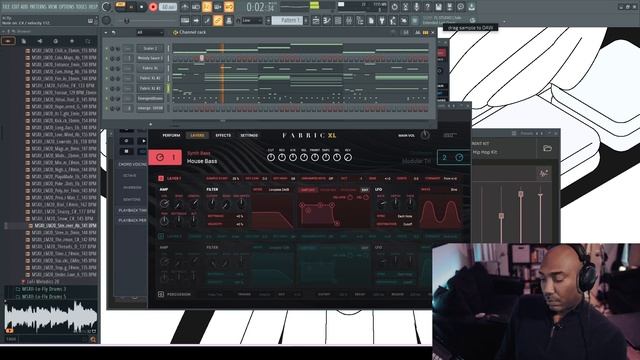Image resolution: width=640 pixels, height=360 pixels.
Task: Click the tempo display field
Action: click(168, 7)
